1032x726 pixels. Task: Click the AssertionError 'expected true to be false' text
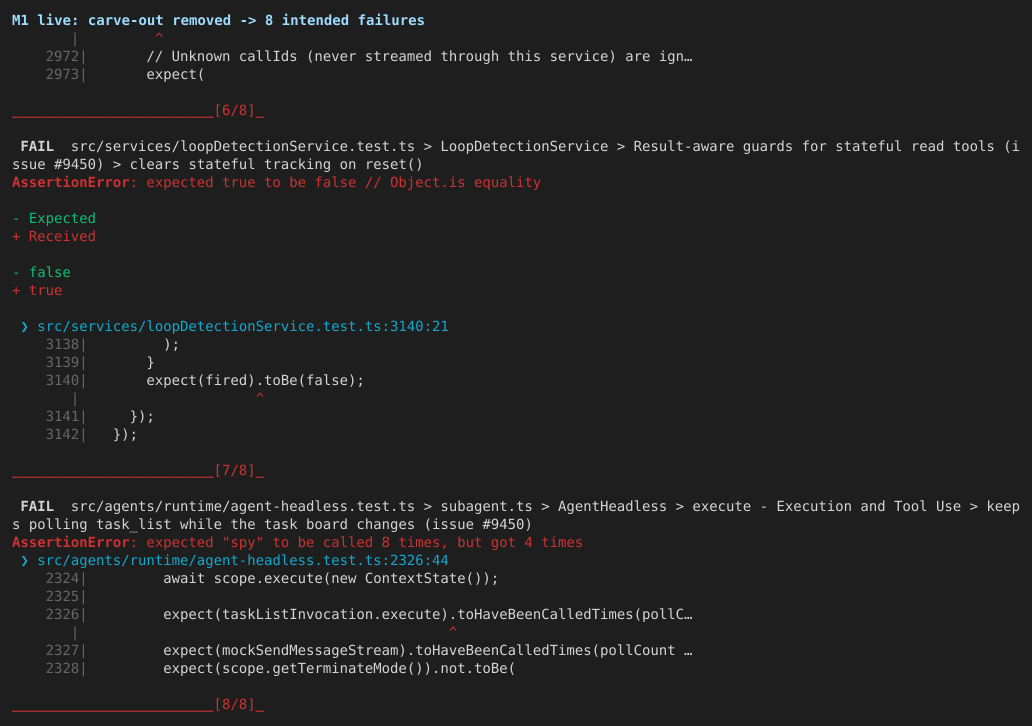(276, 182)
